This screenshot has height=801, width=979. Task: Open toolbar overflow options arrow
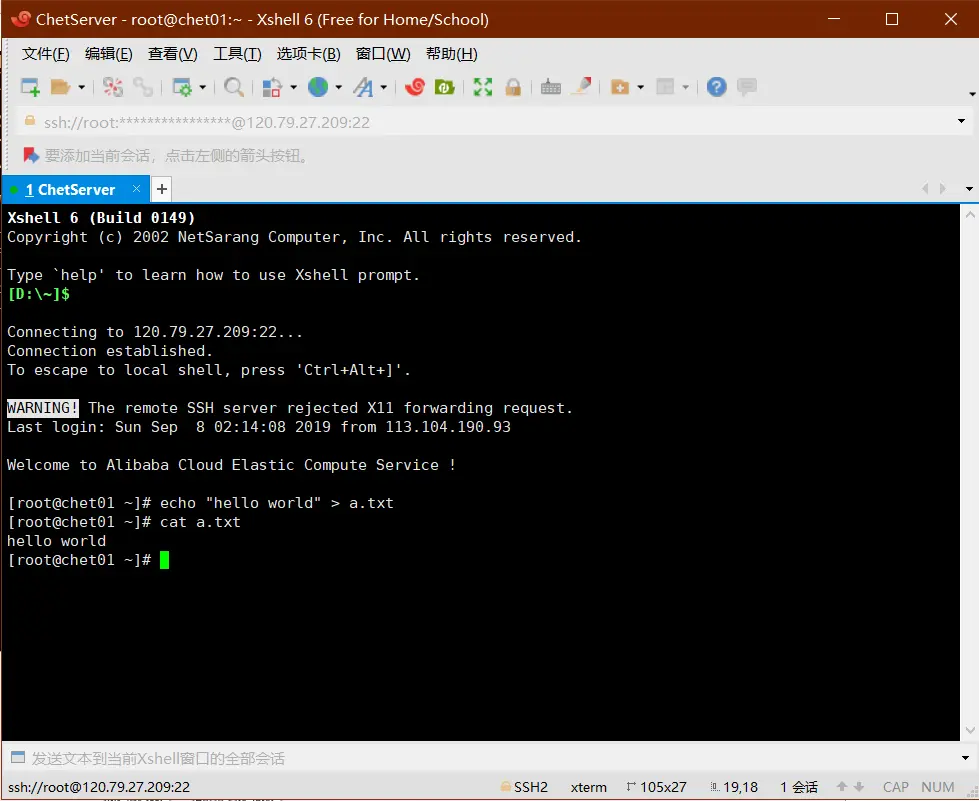972,94
